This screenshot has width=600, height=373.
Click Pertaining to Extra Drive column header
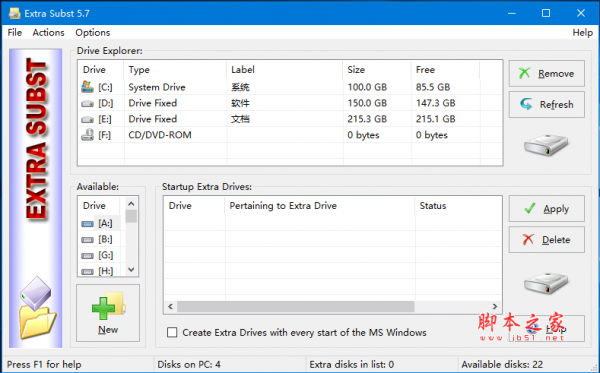click(x=320, y=206)
